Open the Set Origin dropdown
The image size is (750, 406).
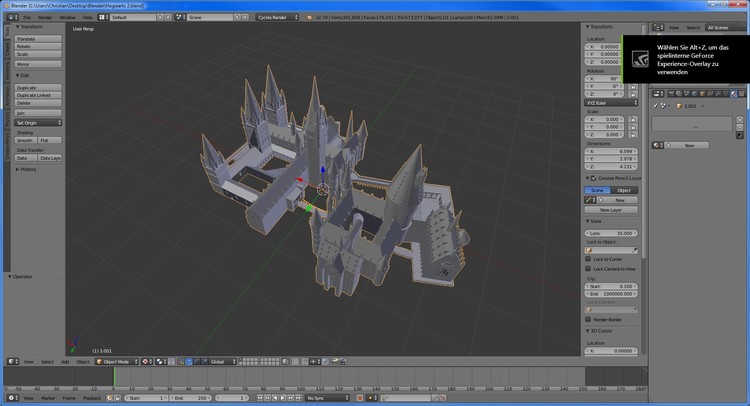click(x=38, y=123)
